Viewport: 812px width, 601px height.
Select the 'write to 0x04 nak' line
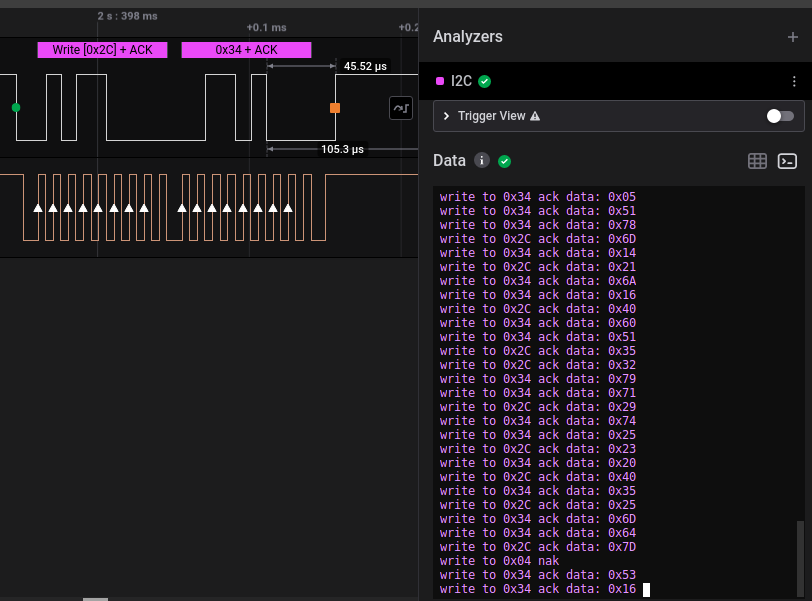pos(499,561)
